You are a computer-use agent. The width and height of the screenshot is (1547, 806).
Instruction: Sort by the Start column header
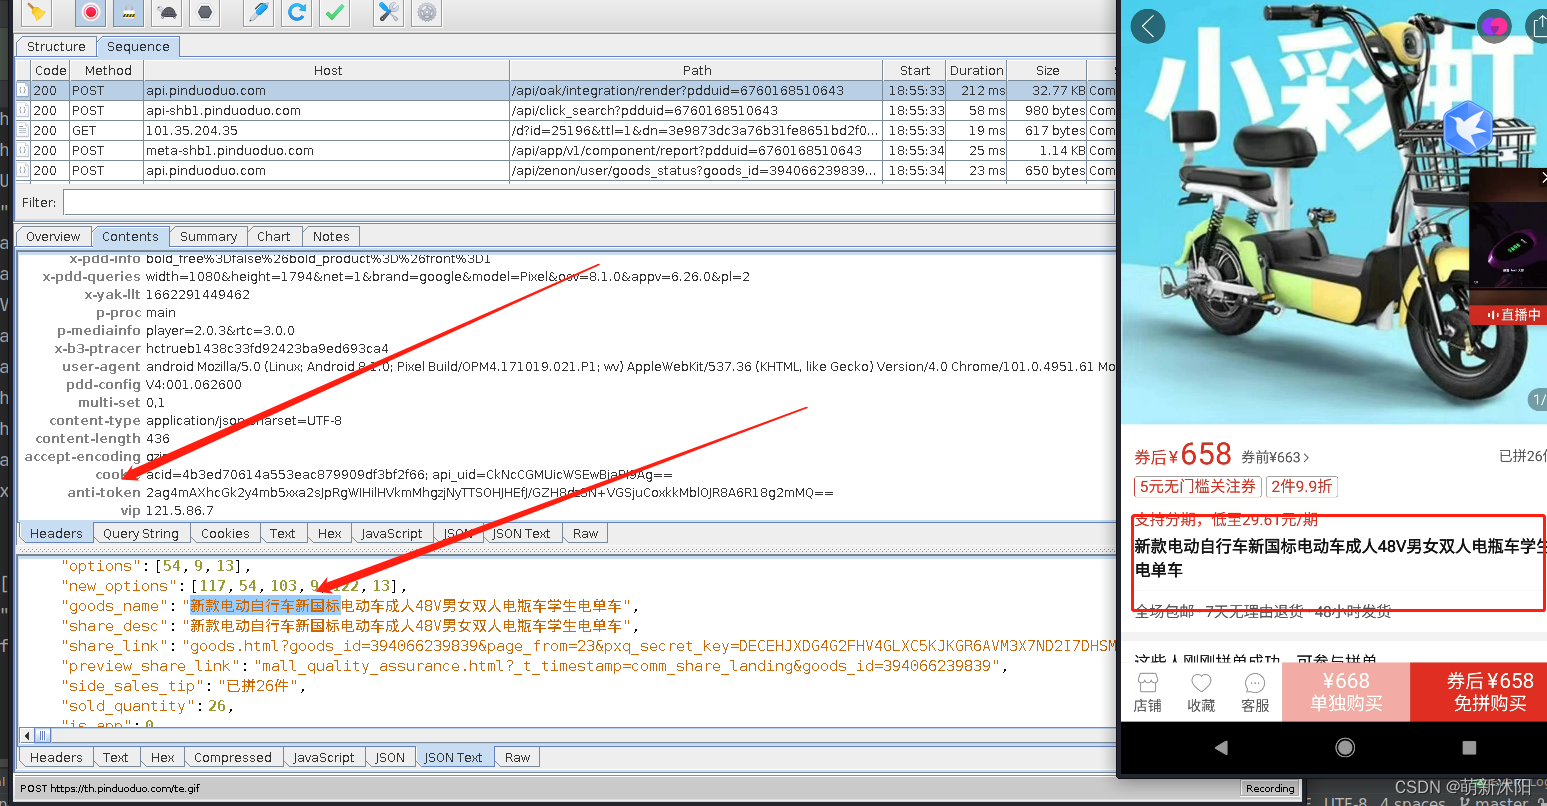tap(915, 70)
